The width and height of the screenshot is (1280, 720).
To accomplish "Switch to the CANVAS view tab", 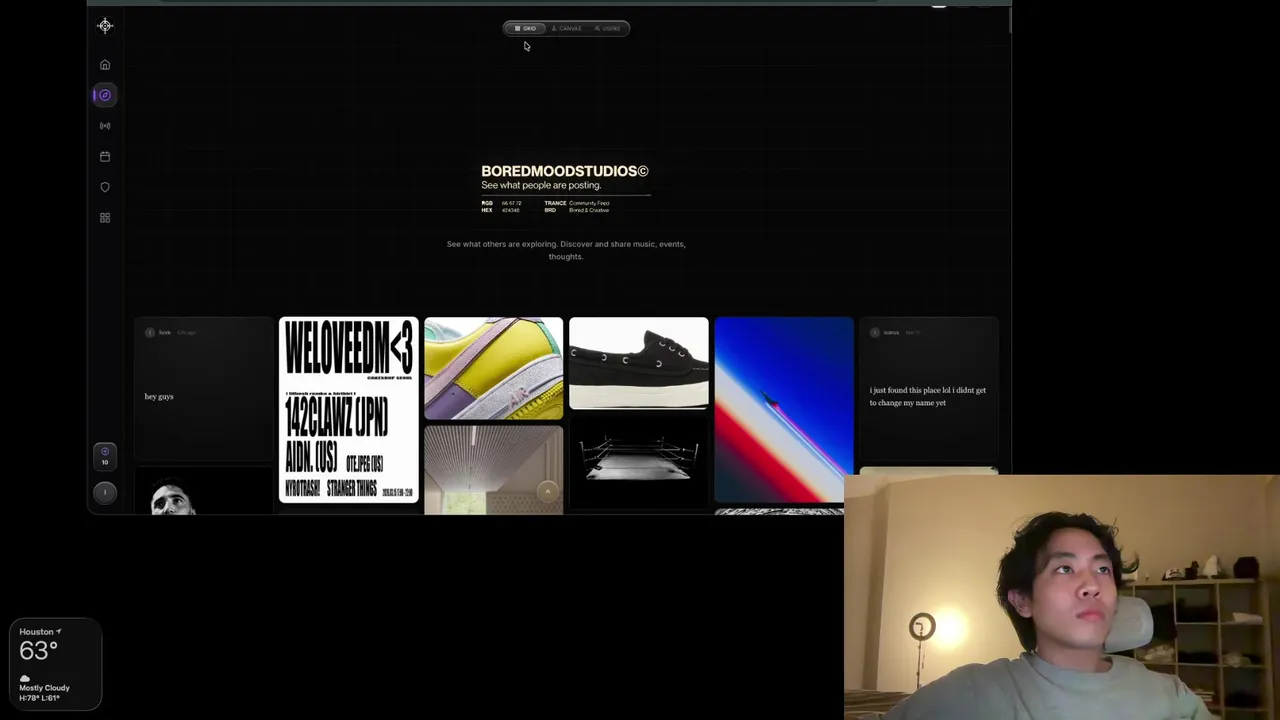I will point(566,28).
